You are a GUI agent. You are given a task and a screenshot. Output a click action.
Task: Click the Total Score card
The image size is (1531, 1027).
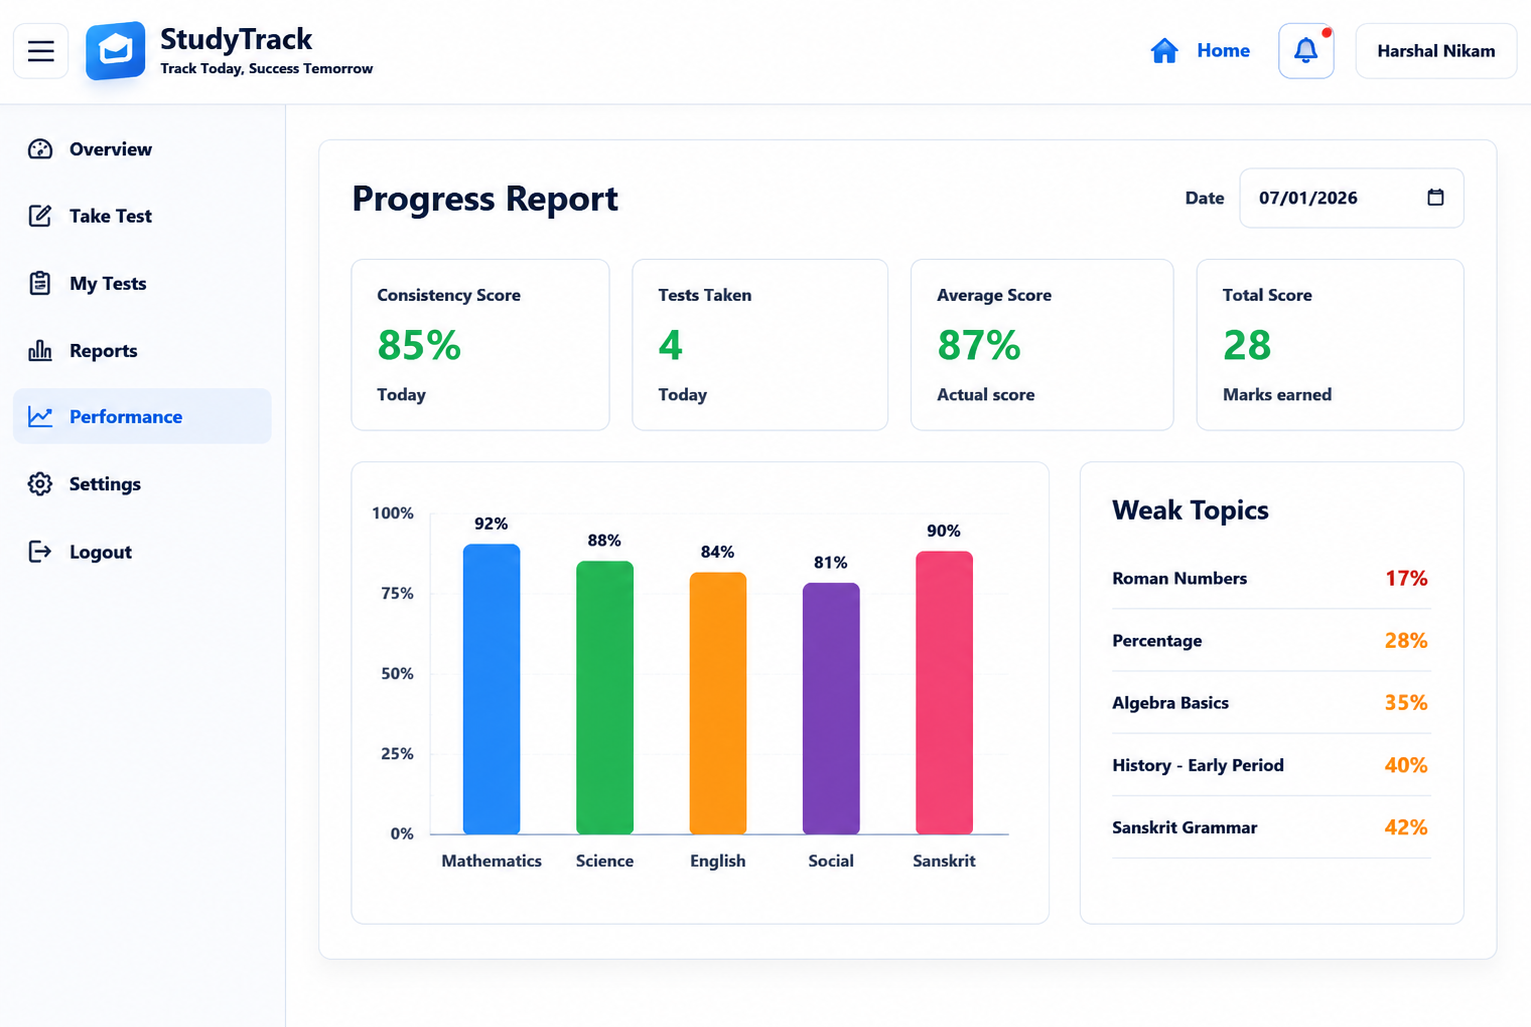point(1330,345)
